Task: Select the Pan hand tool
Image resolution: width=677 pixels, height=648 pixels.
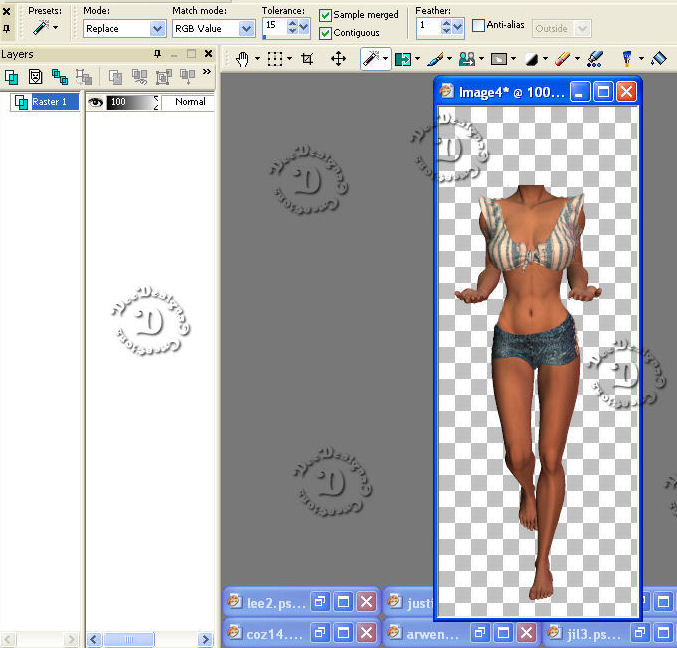Action: coord(242,59)
